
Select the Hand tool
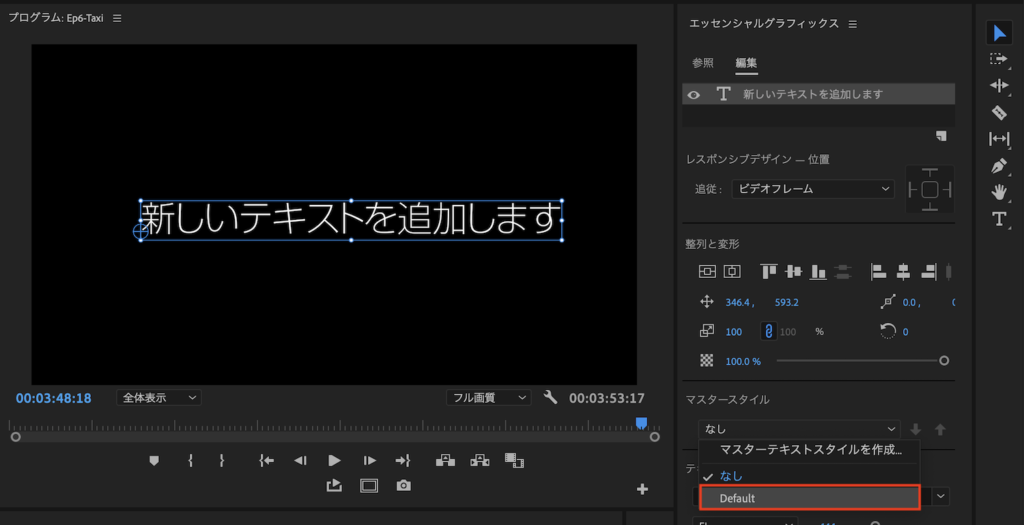999,192
